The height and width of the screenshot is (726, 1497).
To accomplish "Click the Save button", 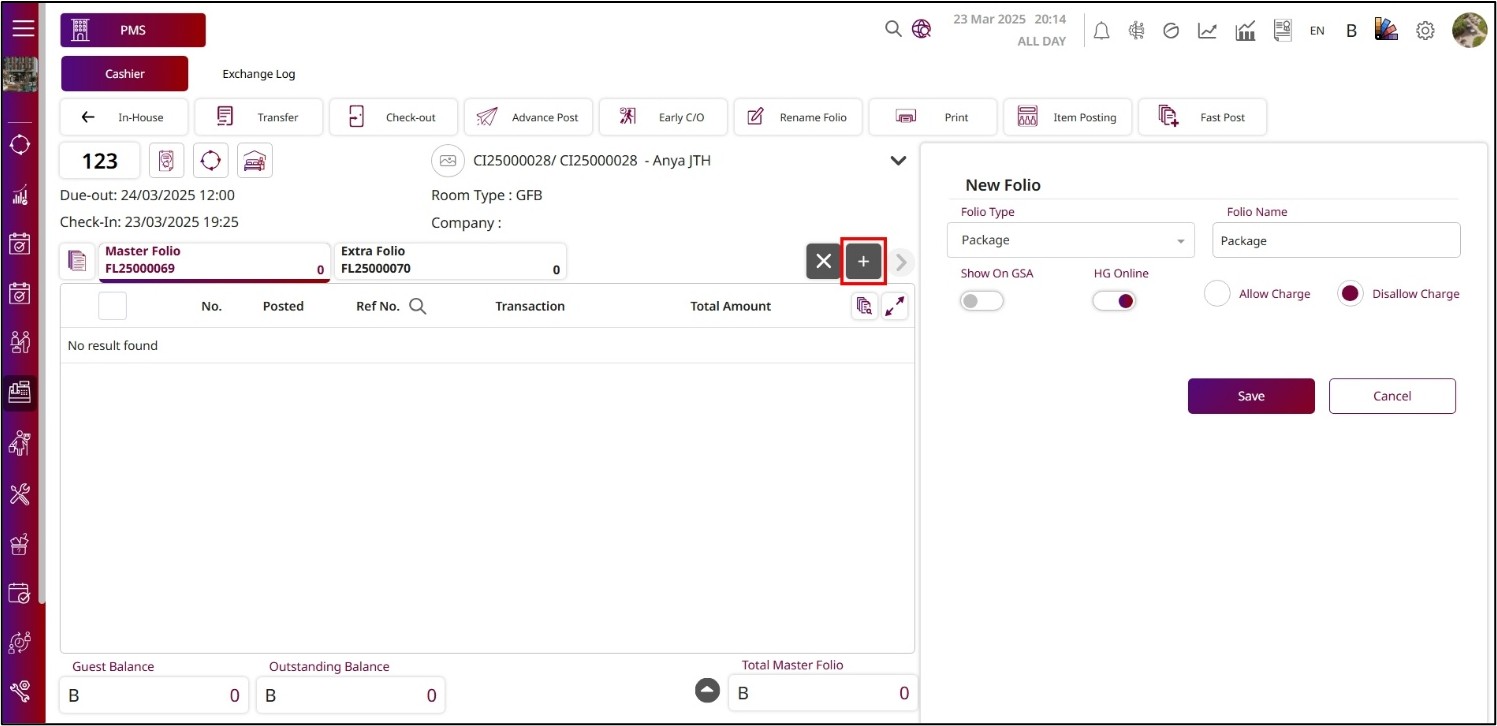I will (1250, 396).
